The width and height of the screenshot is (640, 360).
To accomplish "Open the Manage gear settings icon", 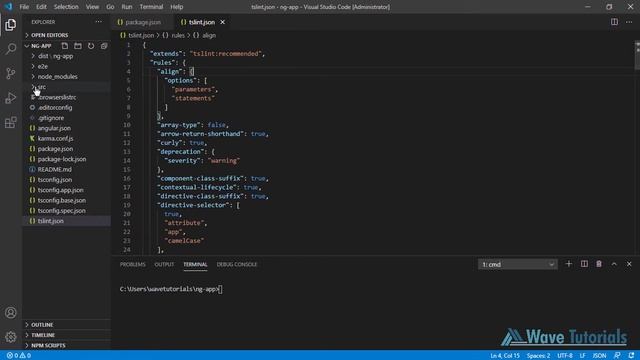I will [x=11, y=337].
